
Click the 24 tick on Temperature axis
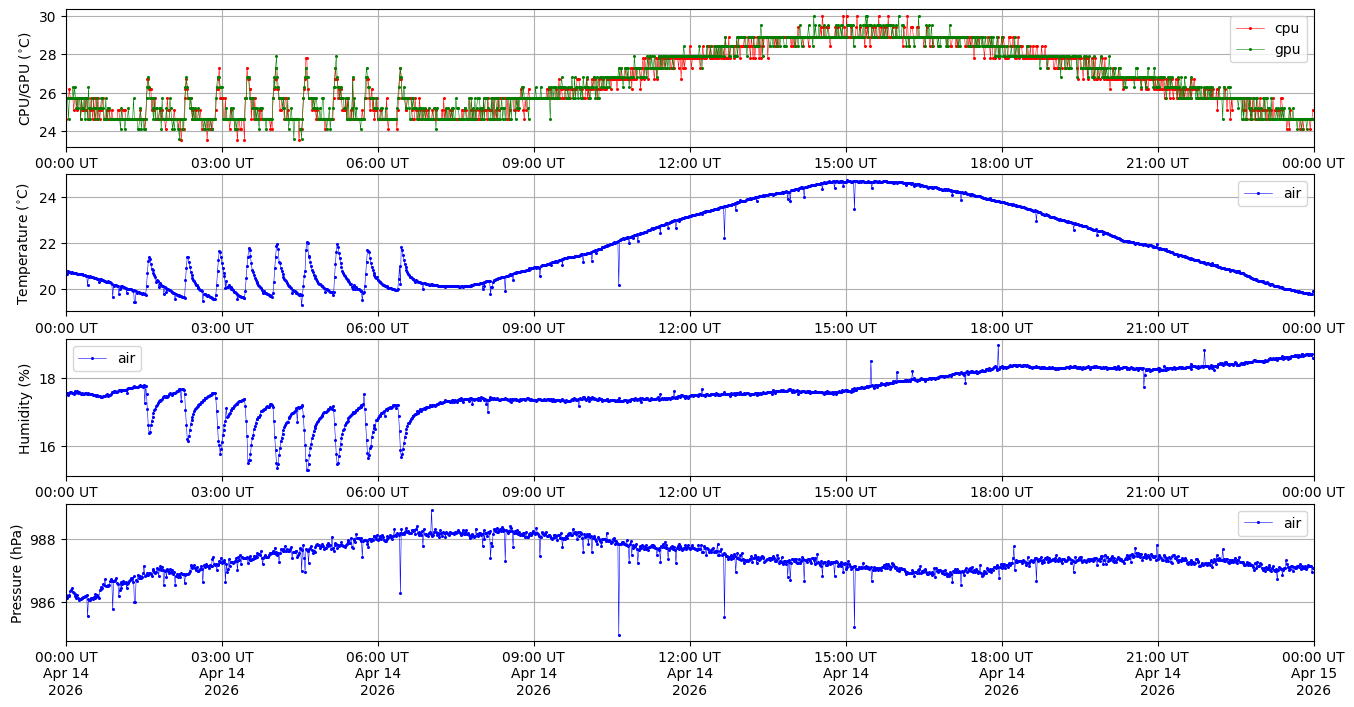(49, 198)
